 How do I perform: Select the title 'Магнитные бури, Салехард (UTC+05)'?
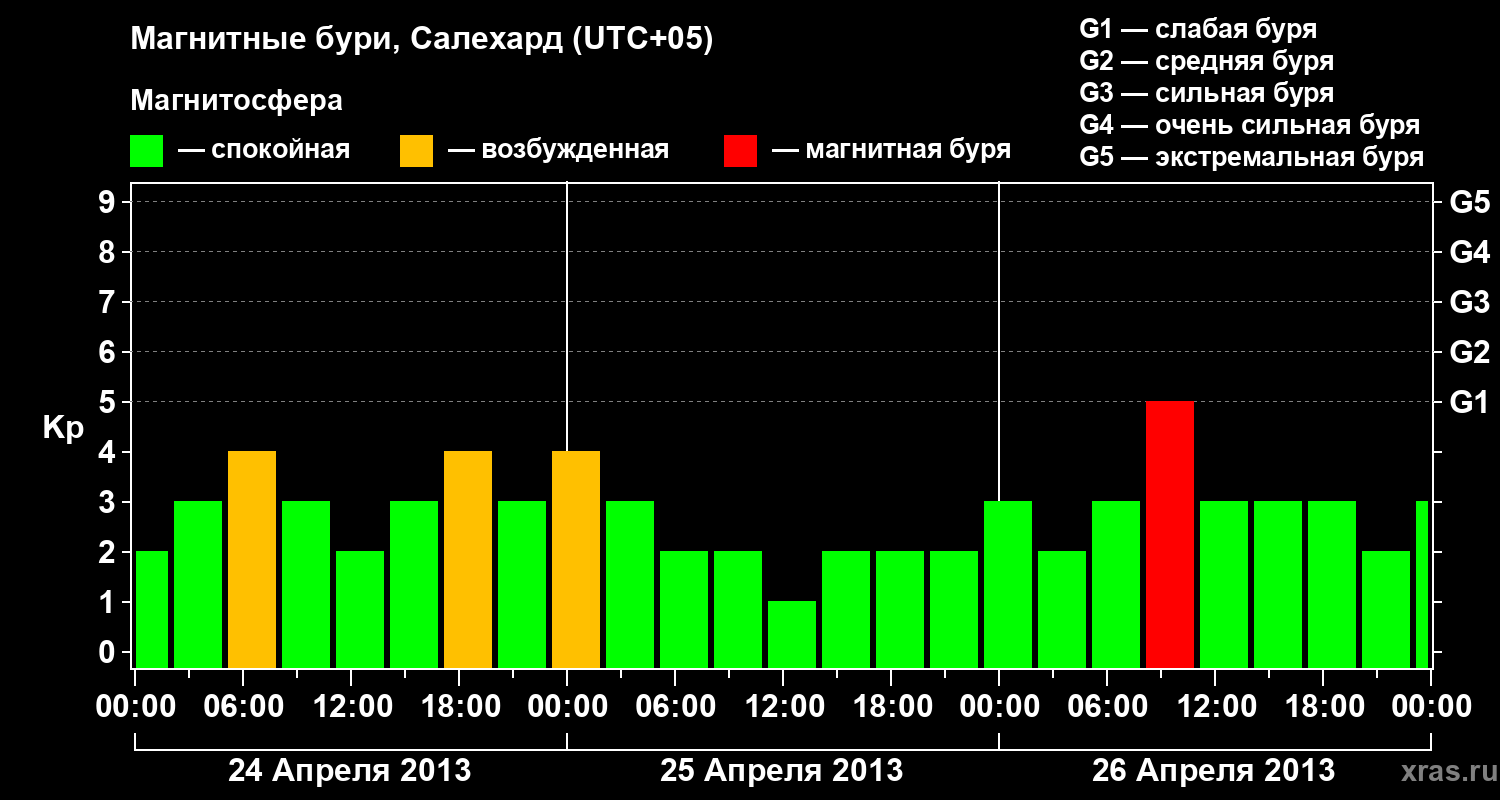point(422,40)
